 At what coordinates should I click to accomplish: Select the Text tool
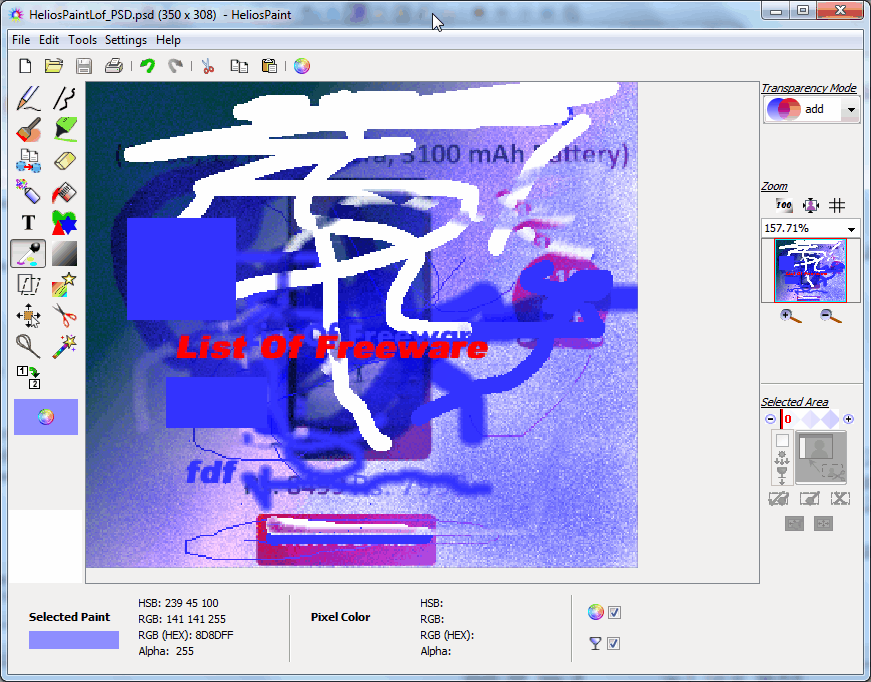(x=28, y=223)
